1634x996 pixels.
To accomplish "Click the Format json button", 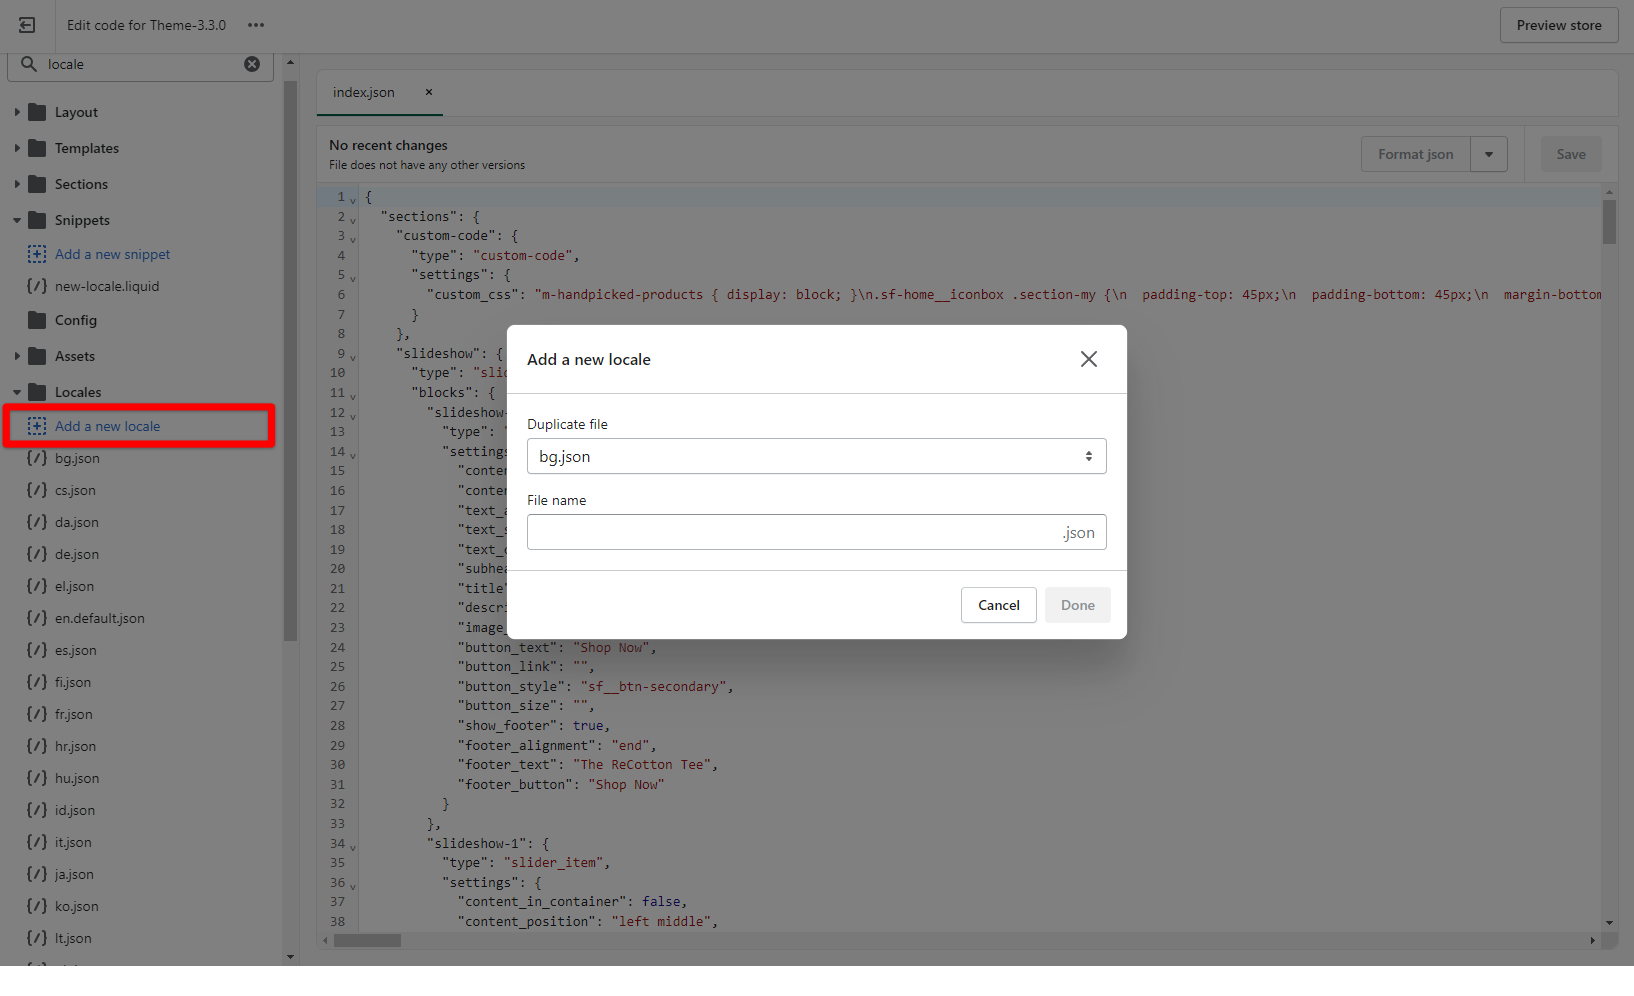I will pos(1416,154).
